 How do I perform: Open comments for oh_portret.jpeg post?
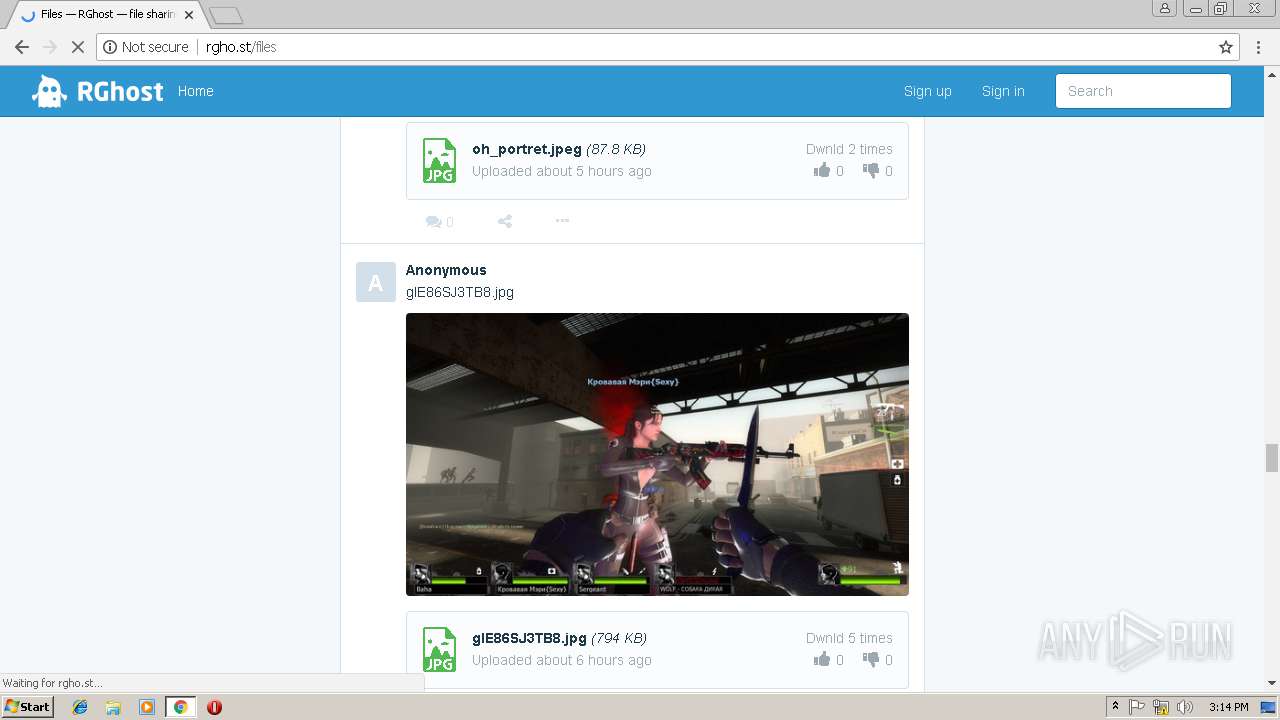click(x=439, y=221)
